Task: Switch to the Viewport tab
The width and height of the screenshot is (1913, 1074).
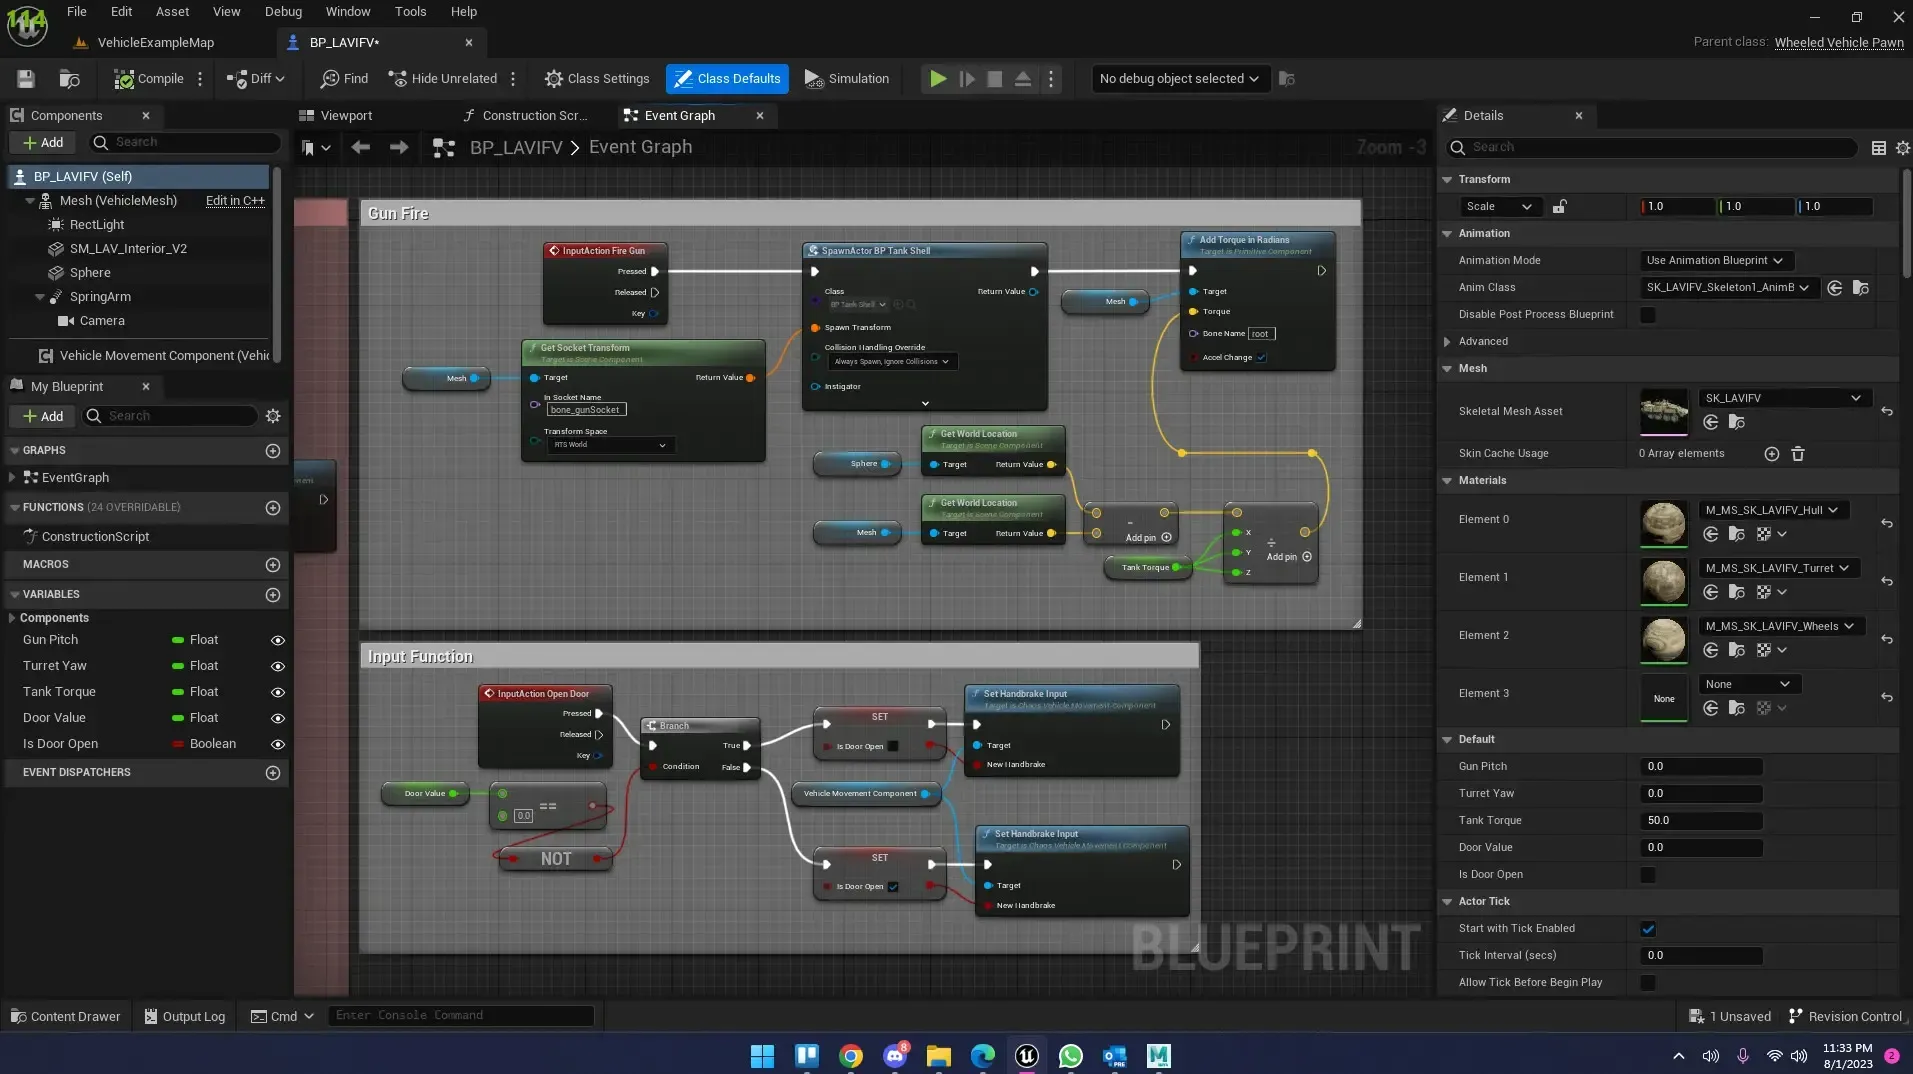Action: tap(345, 116)
